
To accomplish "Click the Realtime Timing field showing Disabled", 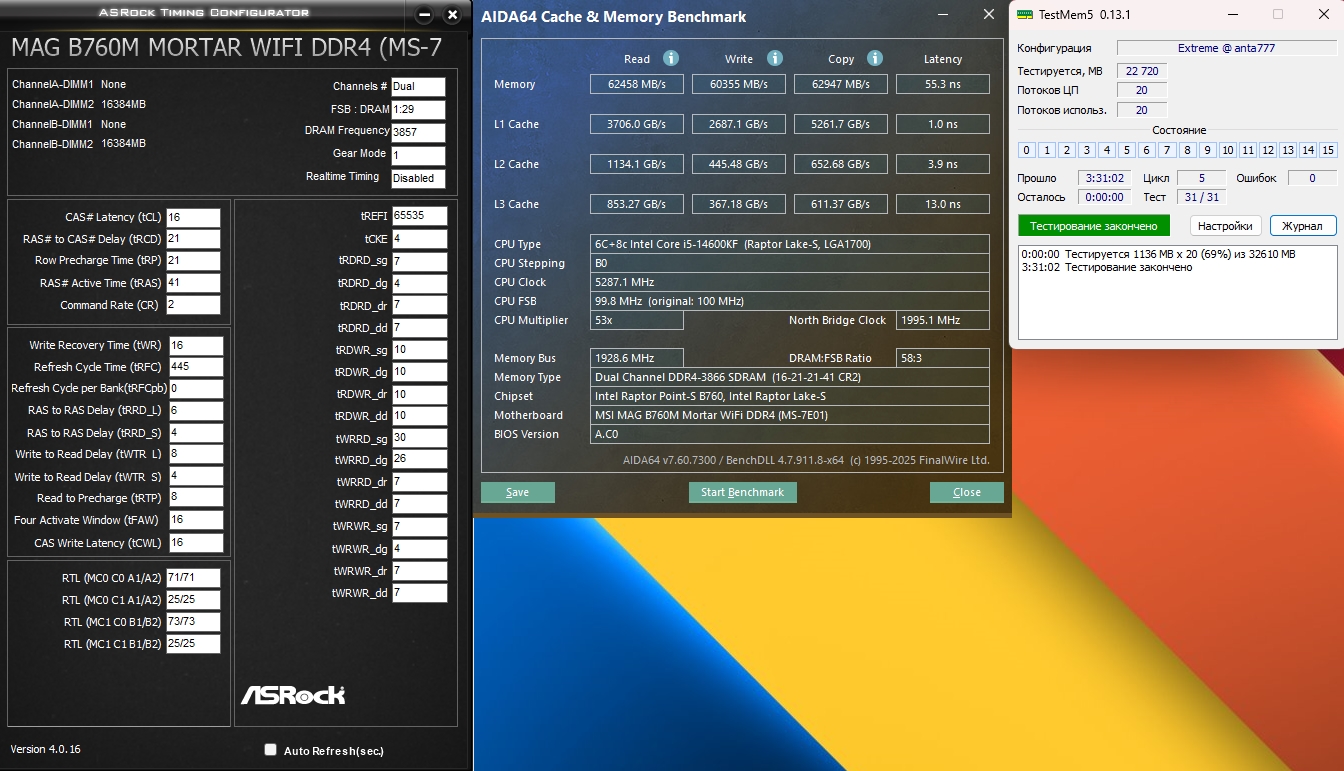I will (x=418, y=178).
